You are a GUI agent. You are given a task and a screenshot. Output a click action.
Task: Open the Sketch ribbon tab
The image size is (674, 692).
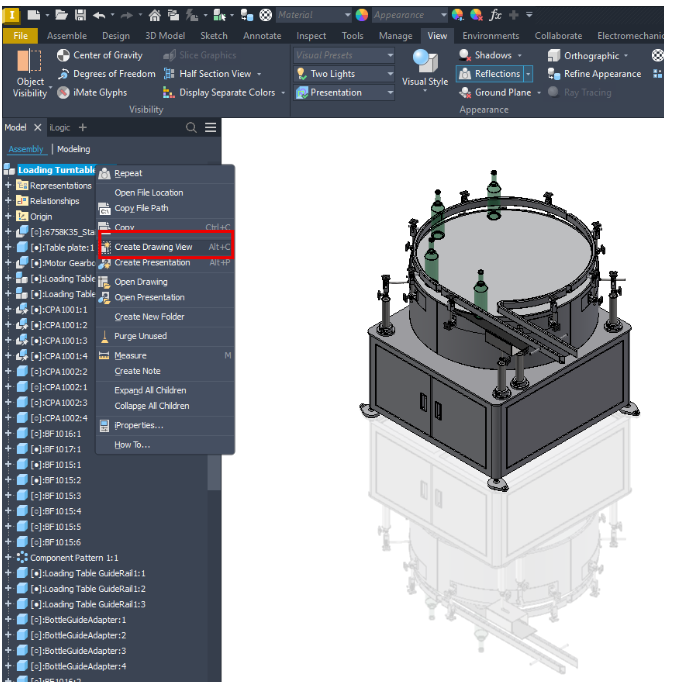(214, 36)
